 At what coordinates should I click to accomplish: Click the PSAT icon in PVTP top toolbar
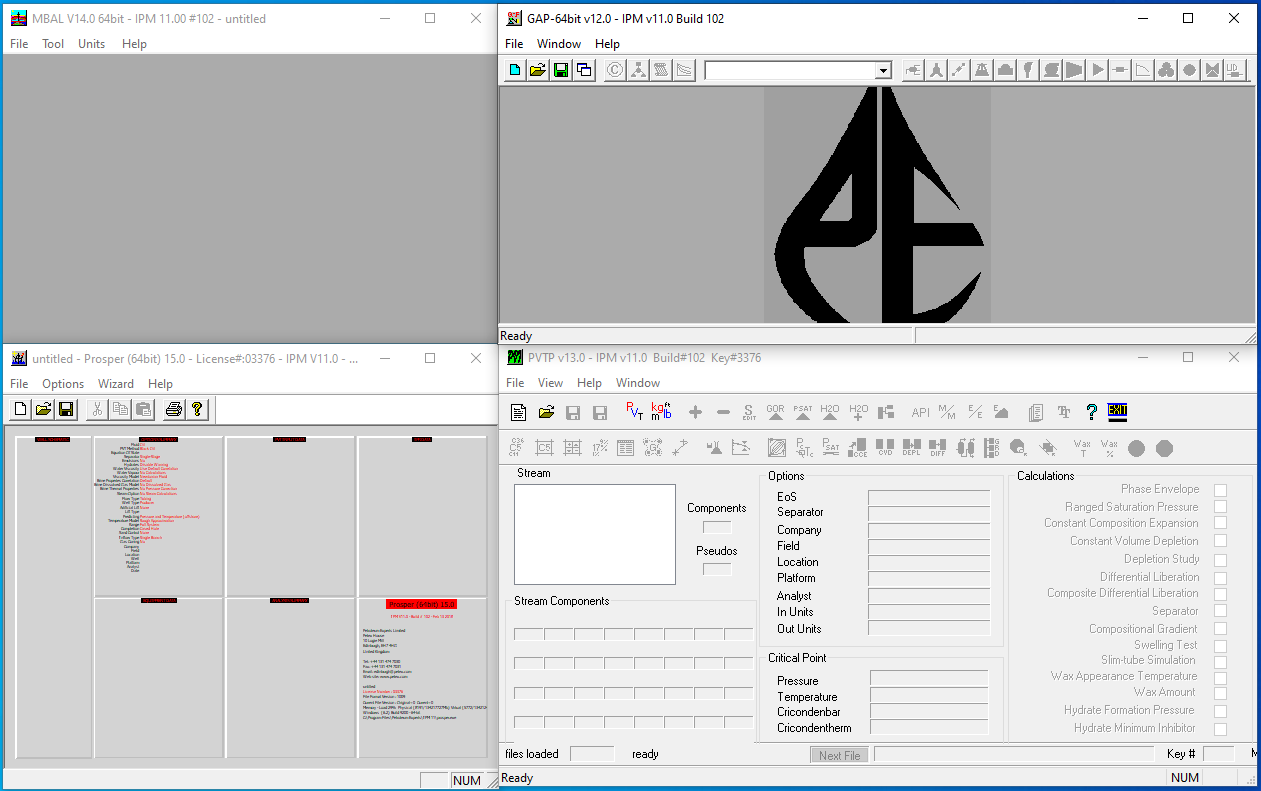803,412
